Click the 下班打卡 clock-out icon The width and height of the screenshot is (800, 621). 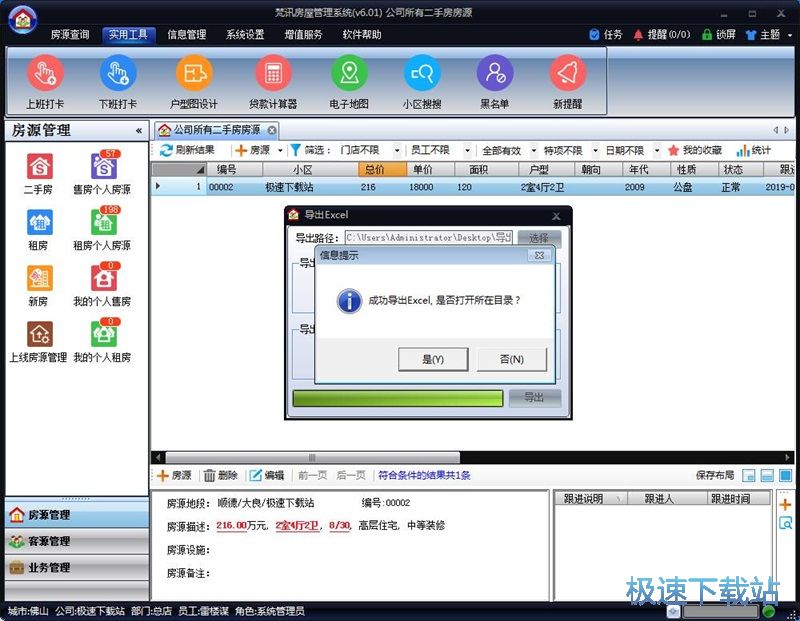(x=118, y=73)
